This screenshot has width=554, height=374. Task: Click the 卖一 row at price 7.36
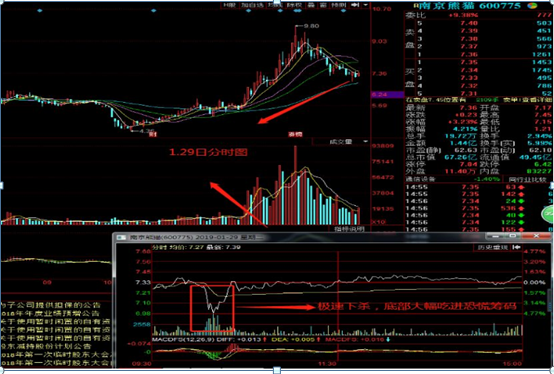click(x=484, y=54)
